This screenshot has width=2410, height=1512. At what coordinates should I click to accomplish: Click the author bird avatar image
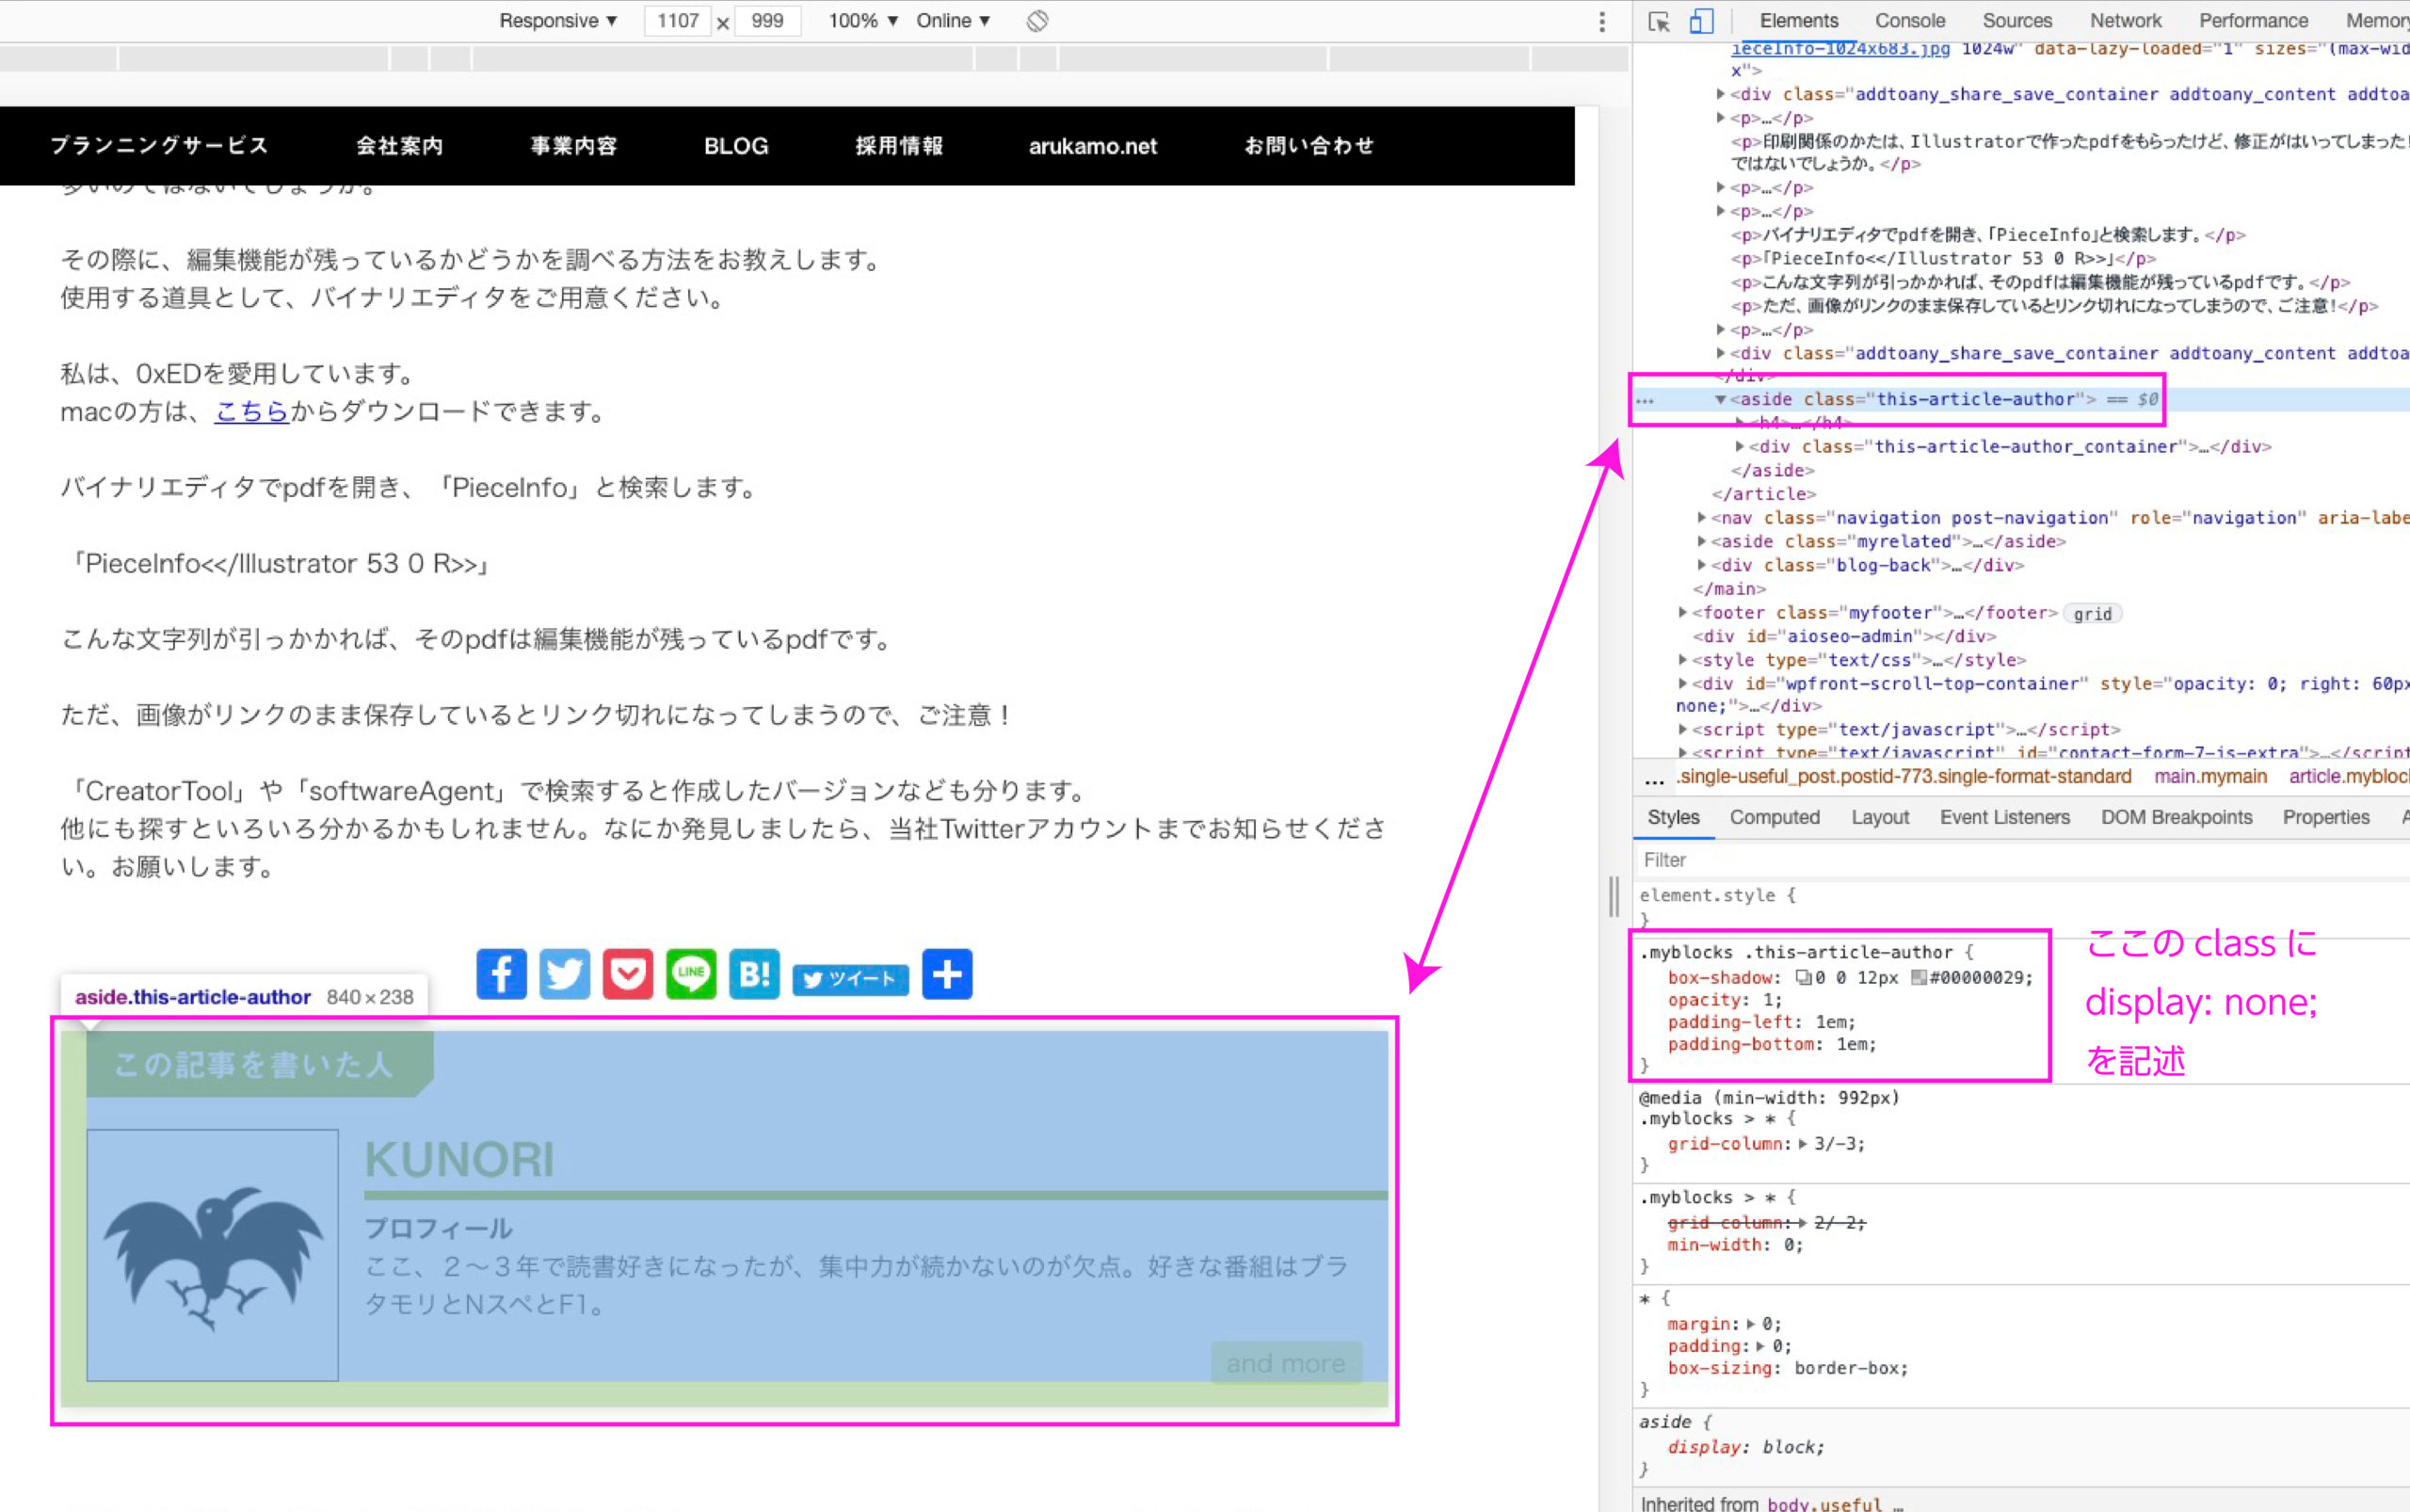tap(213, 1256)
